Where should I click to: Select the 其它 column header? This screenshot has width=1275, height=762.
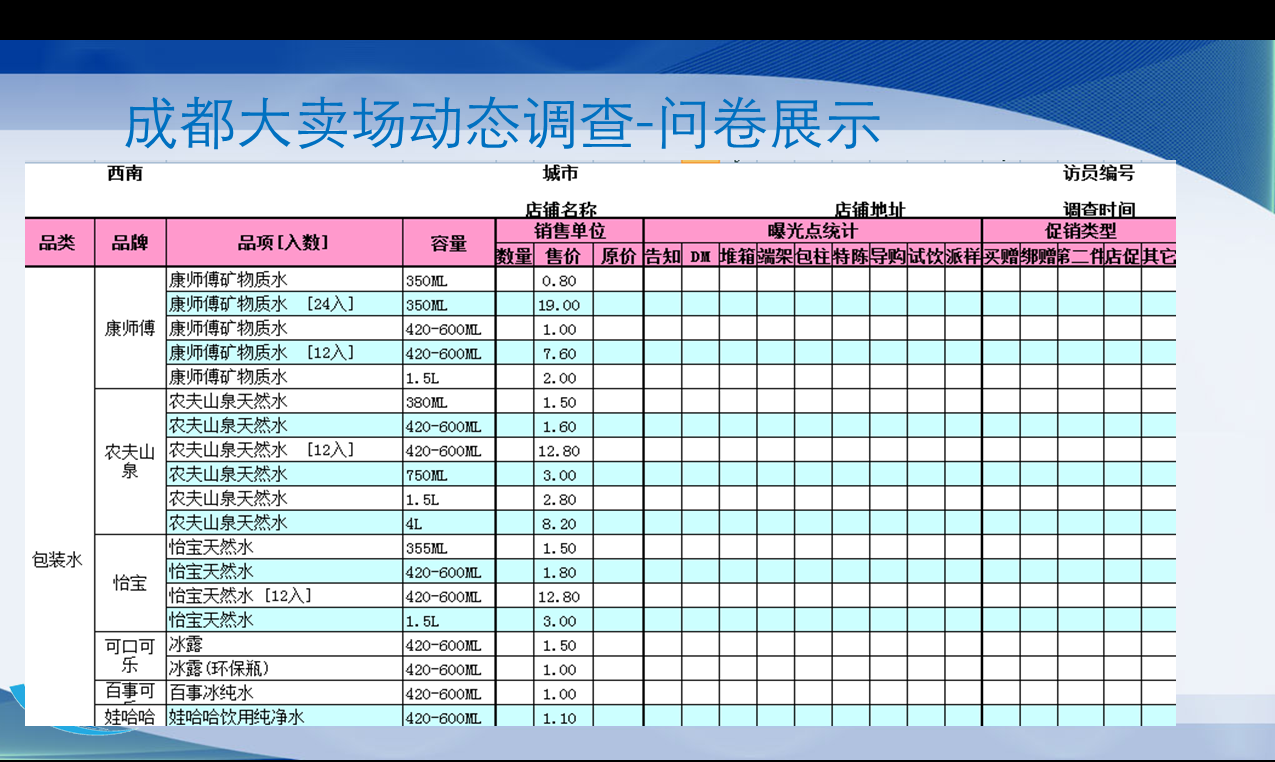coord(1159,255)
